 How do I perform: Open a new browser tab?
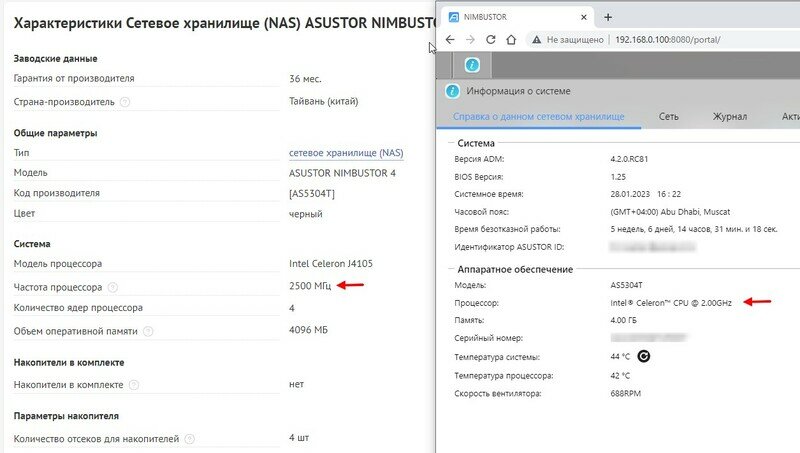click(608, 17)
